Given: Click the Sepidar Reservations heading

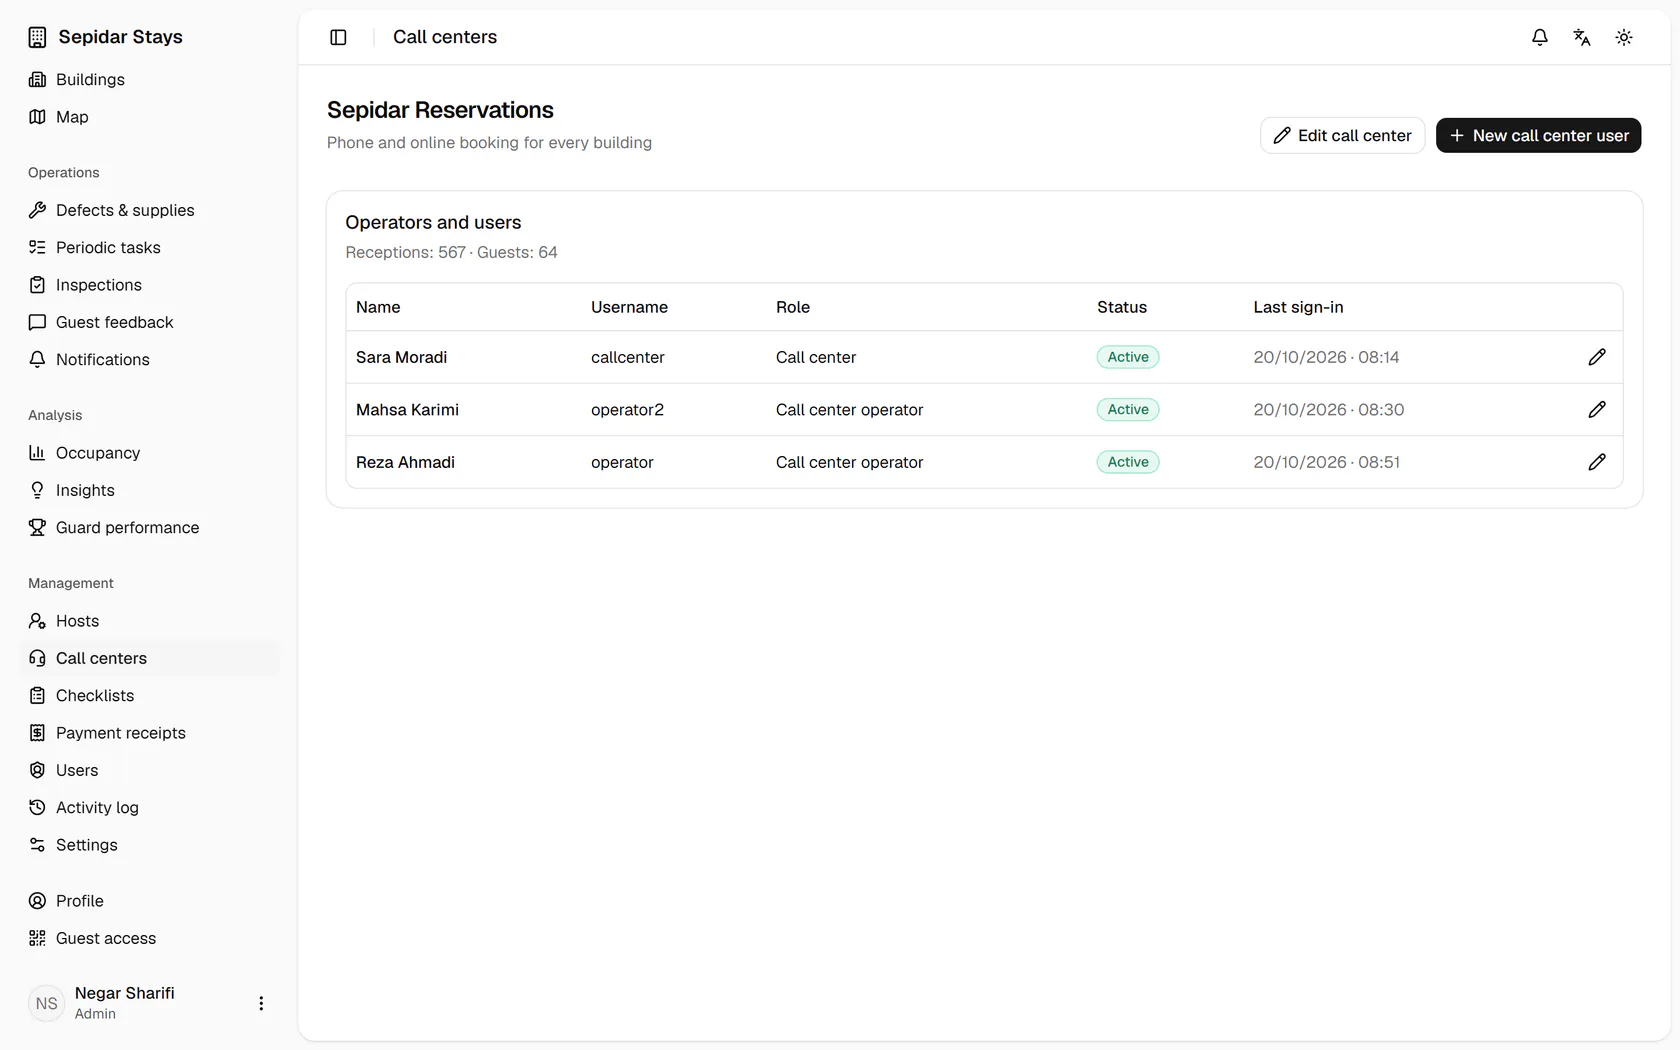Looking at the screenshot, I should tap(440, 110).
